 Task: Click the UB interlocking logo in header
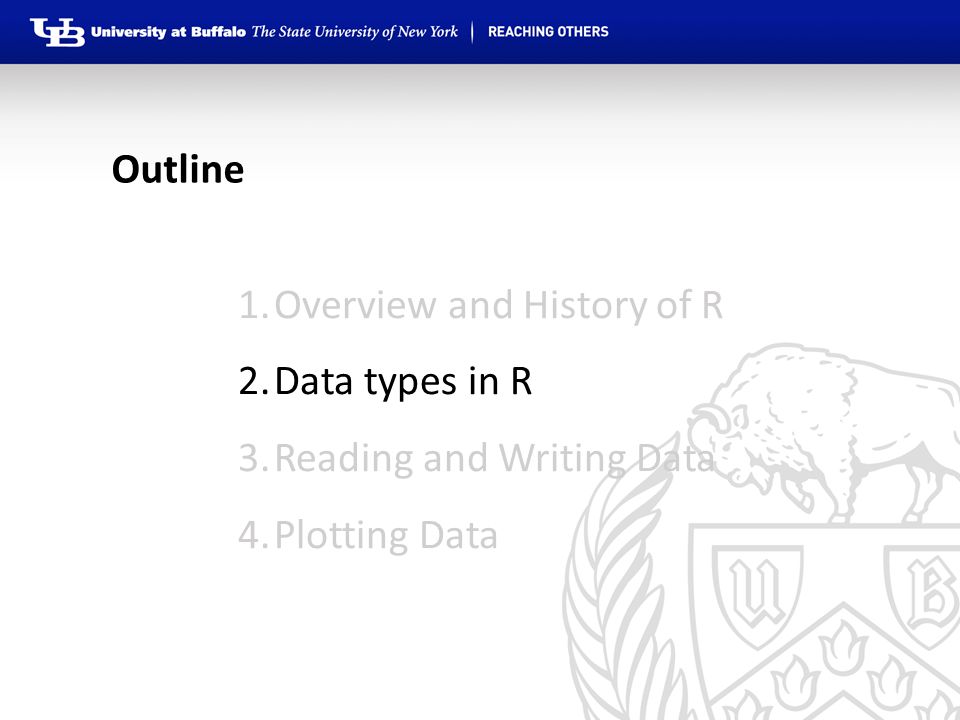[x=58, y=32]
